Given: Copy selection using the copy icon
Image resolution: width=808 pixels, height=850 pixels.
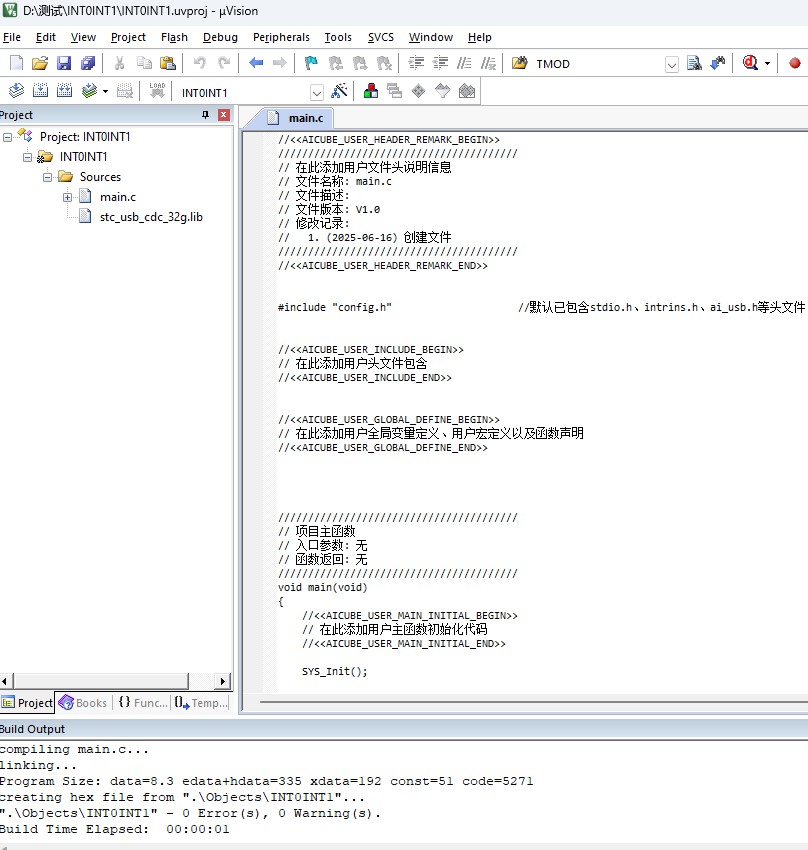Looking at the screenshot, I should click(x=144, y=63).
